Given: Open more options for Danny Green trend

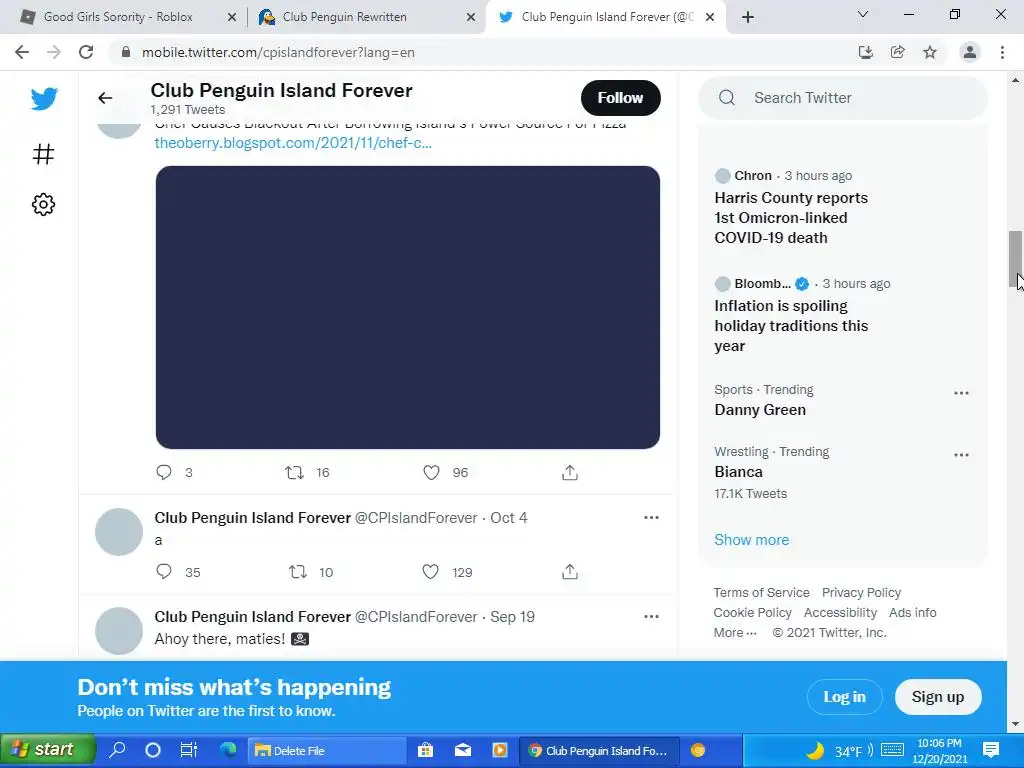Looking at the screenshot, I should click(x=961, y=393).
